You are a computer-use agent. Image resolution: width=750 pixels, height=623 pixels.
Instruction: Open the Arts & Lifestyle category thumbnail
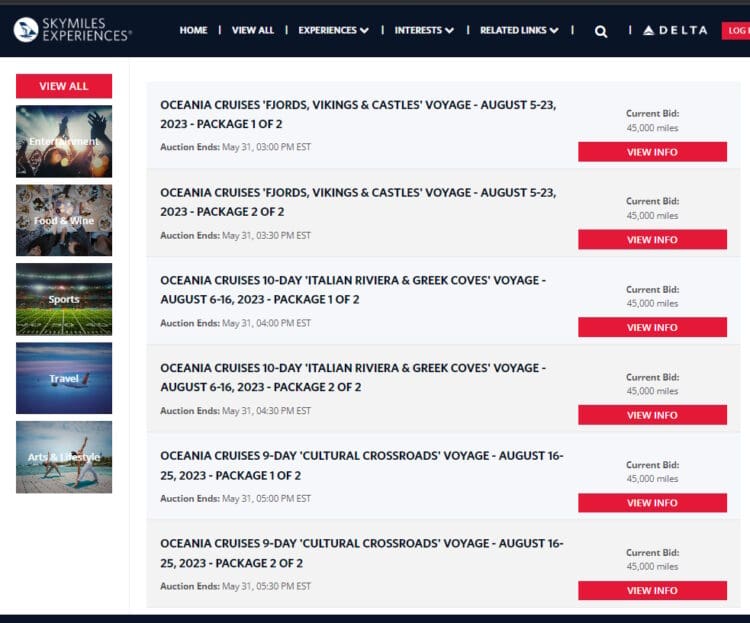tap(64, 457)
